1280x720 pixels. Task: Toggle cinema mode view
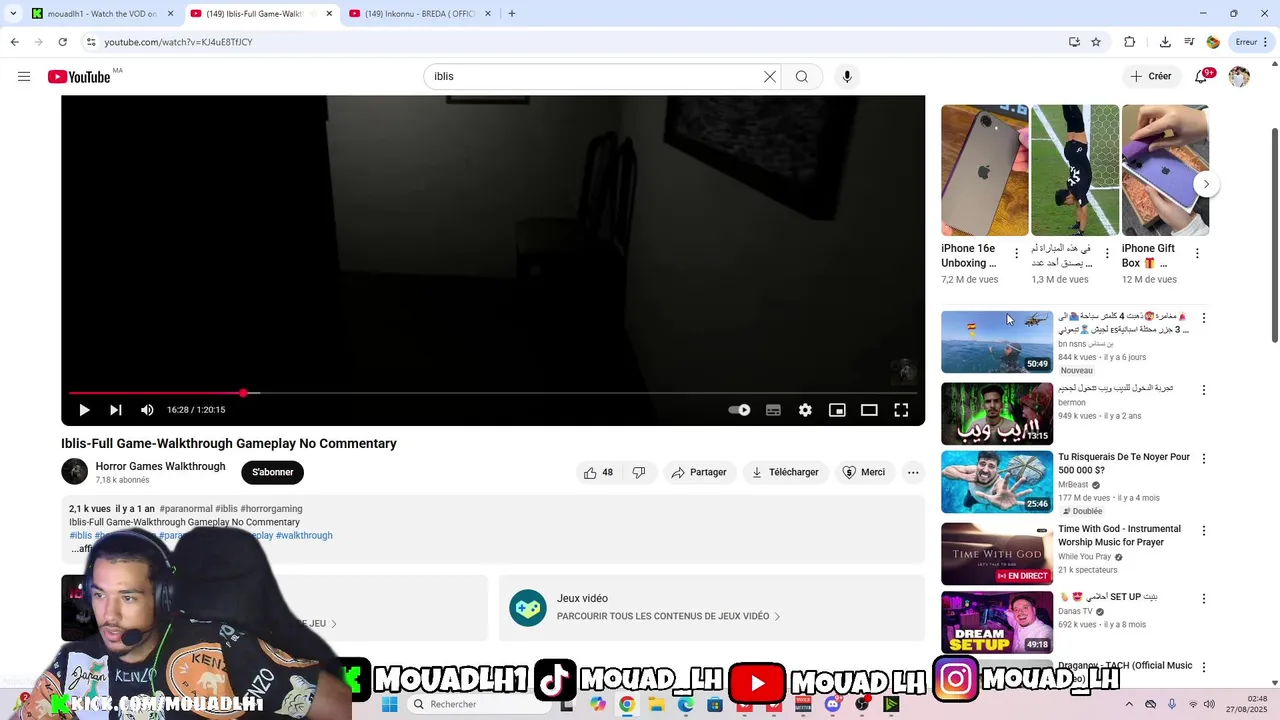point(869,410)
